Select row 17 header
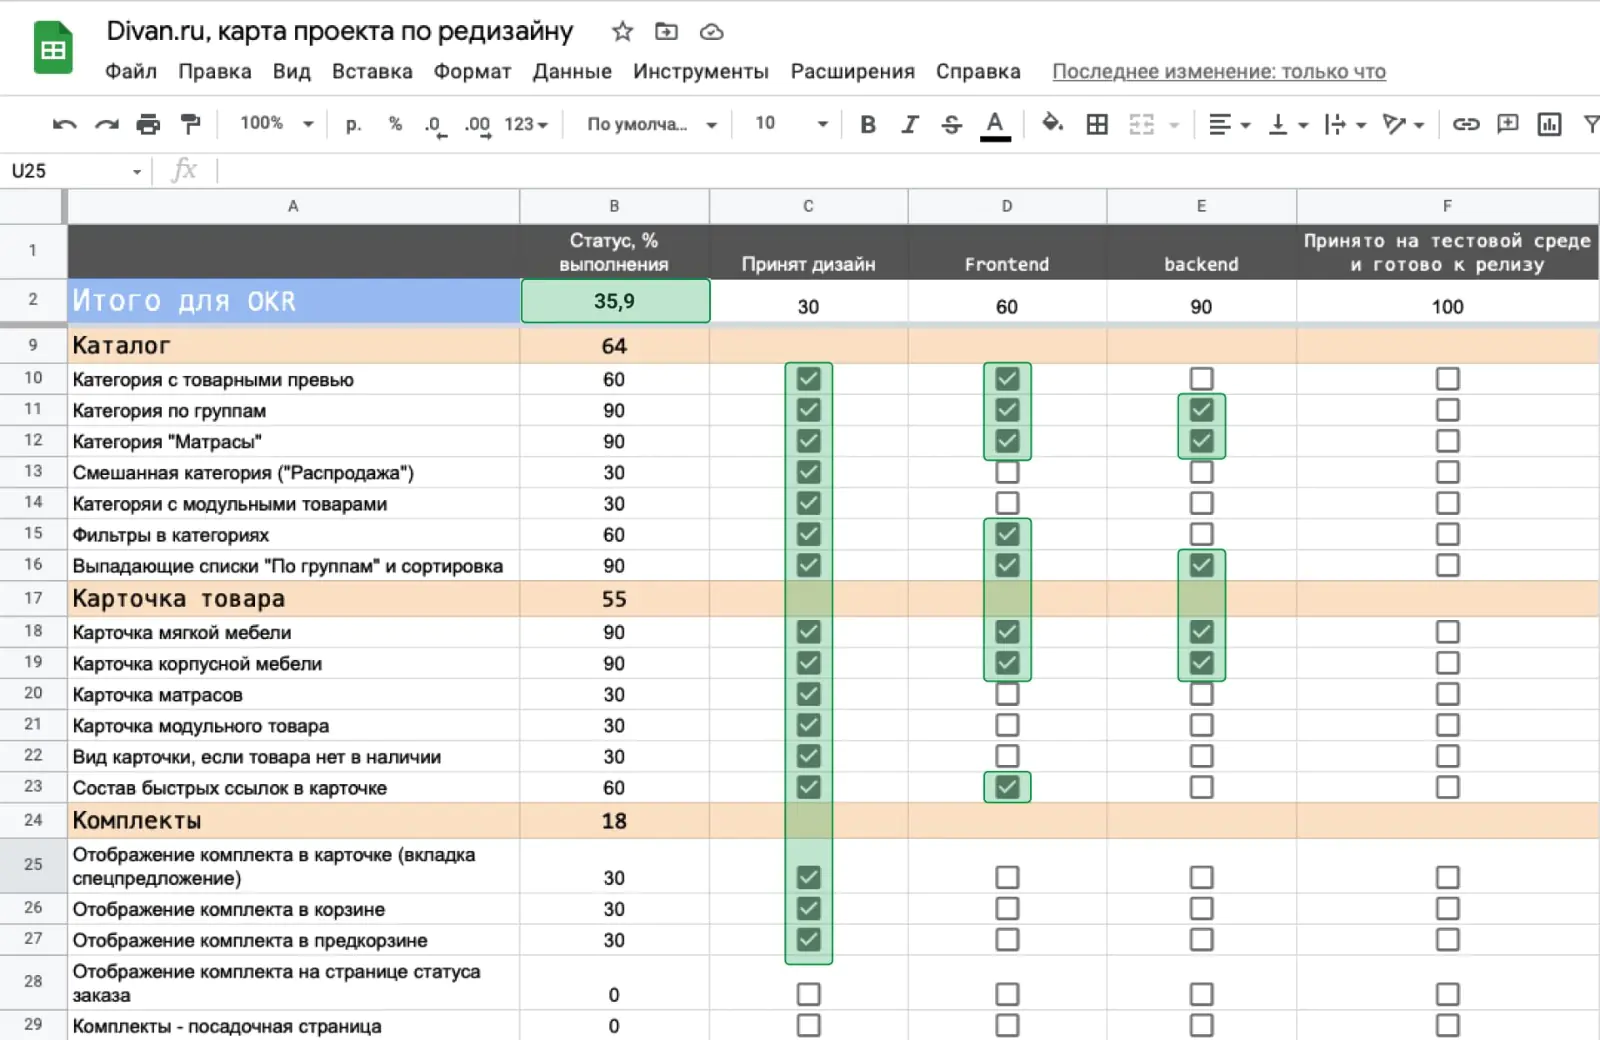This screenshot has height=1040, width=1600. click(33, 598)
